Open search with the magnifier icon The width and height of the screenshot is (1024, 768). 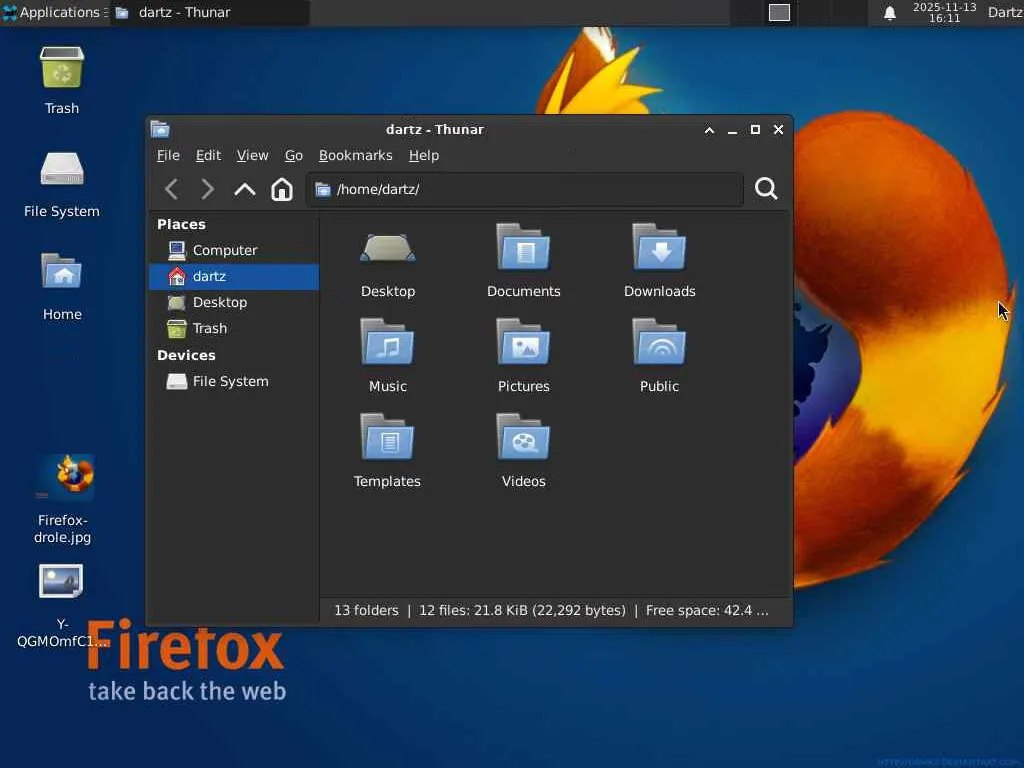pos(766,189)
